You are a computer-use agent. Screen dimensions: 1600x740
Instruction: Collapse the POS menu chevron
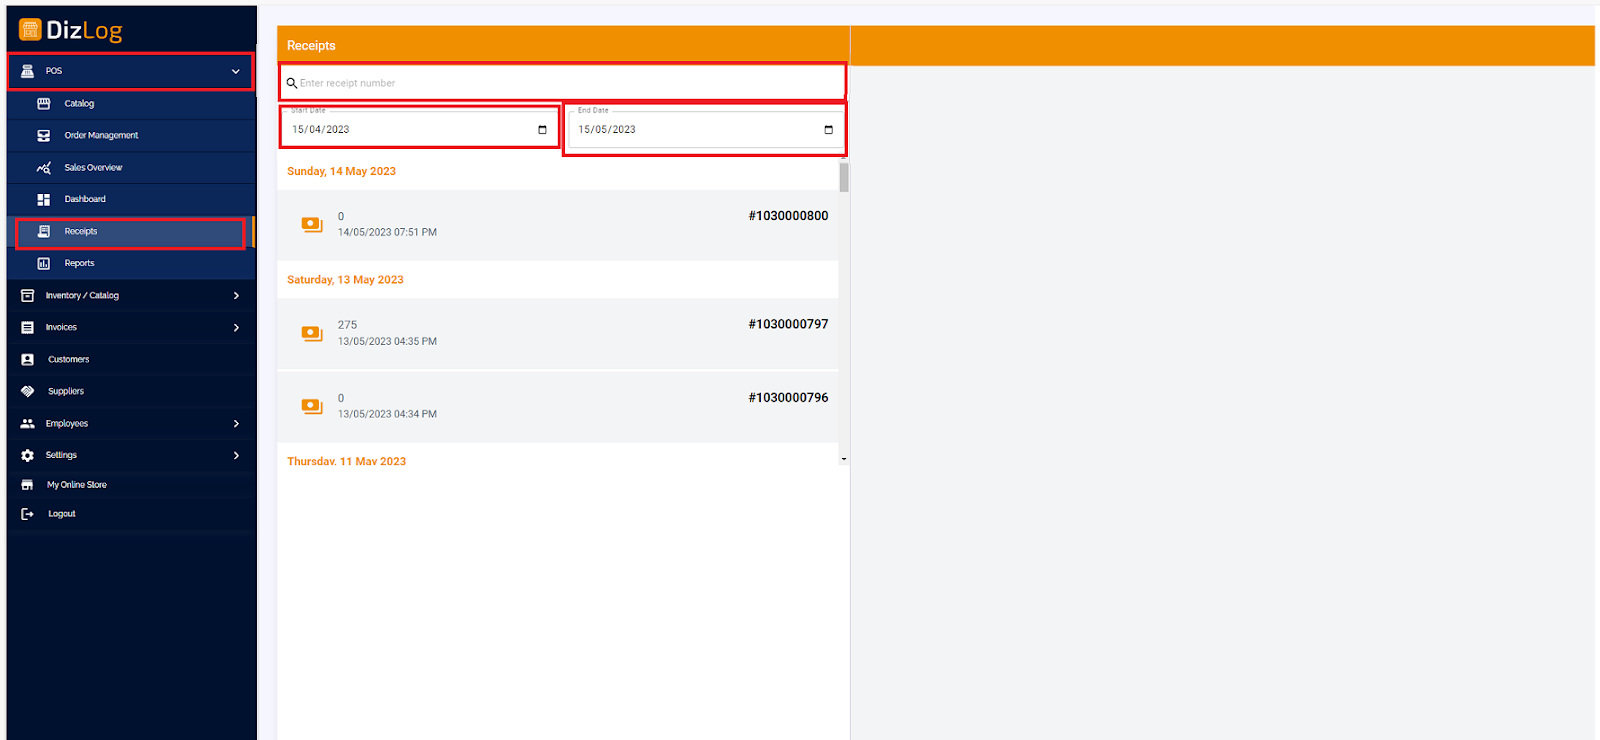[x=236, y=71]
